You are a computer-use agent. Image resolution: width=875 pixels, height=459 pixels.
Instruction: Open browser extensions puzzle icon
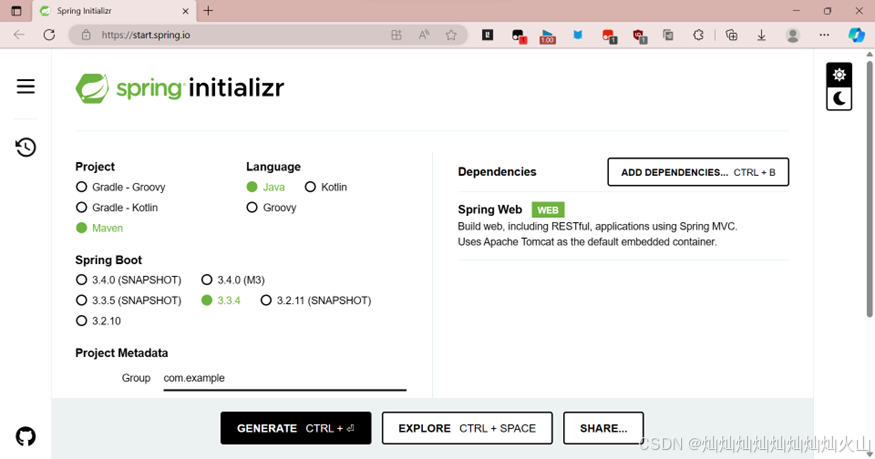(698, 35)
